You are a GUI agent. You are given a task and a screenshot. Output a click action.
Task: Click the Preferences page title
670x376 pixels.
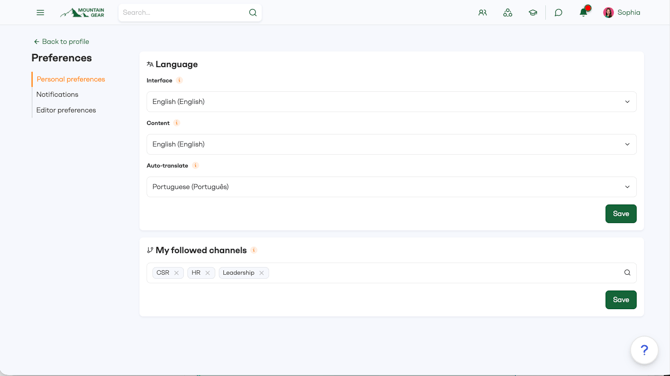[x=62, y=58]
